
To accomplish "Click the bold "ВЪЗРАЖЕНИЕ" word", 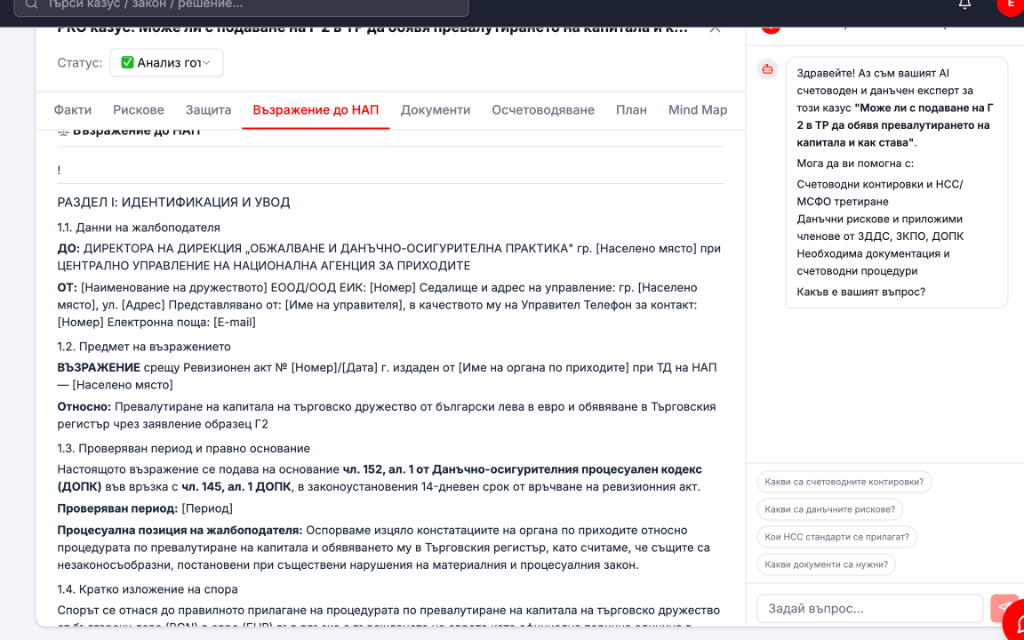I will [99, 368].
